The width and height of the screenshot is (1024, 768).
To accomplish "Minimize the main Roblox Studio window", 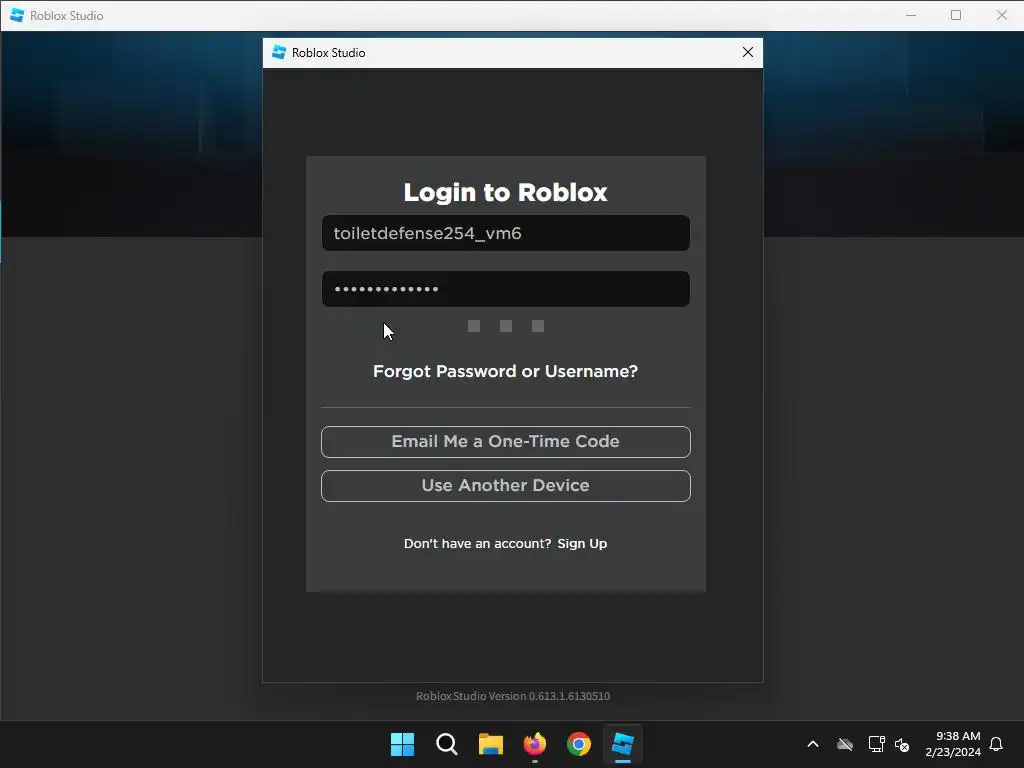I will pyautogui.click(x=911, y=15).
